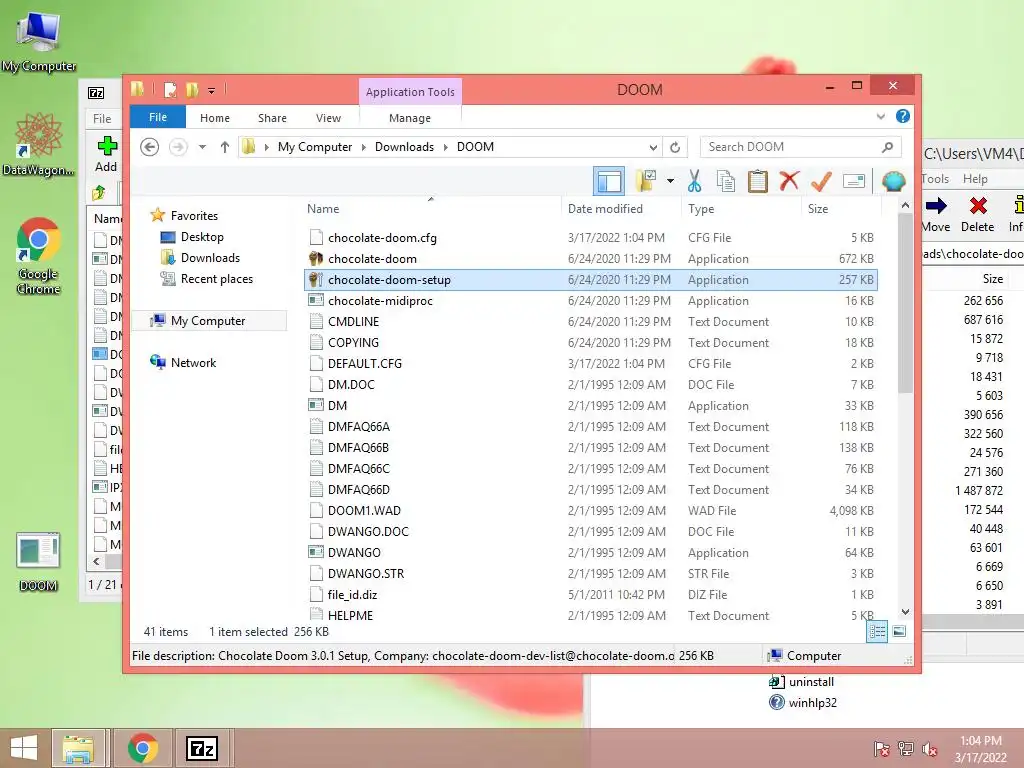The image size is (1024, 768).
Task: Select the DOOM1.WAD file
Action: 591,510
